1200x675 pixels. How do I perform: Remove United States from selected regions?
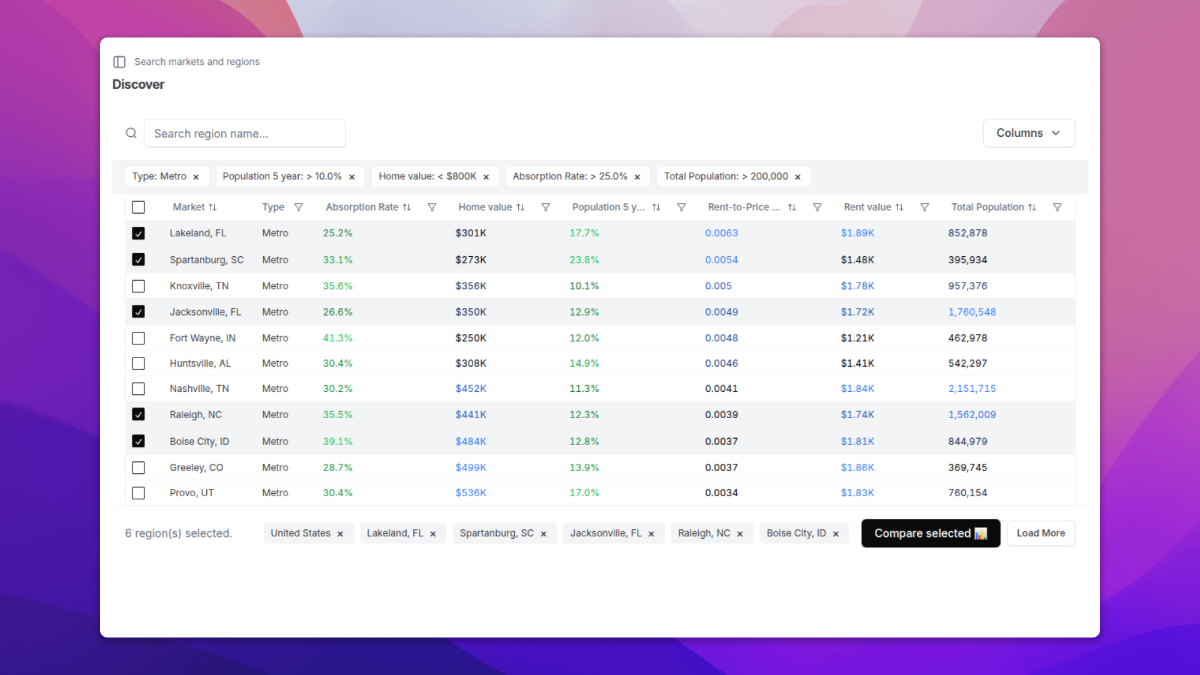(340, 534)
